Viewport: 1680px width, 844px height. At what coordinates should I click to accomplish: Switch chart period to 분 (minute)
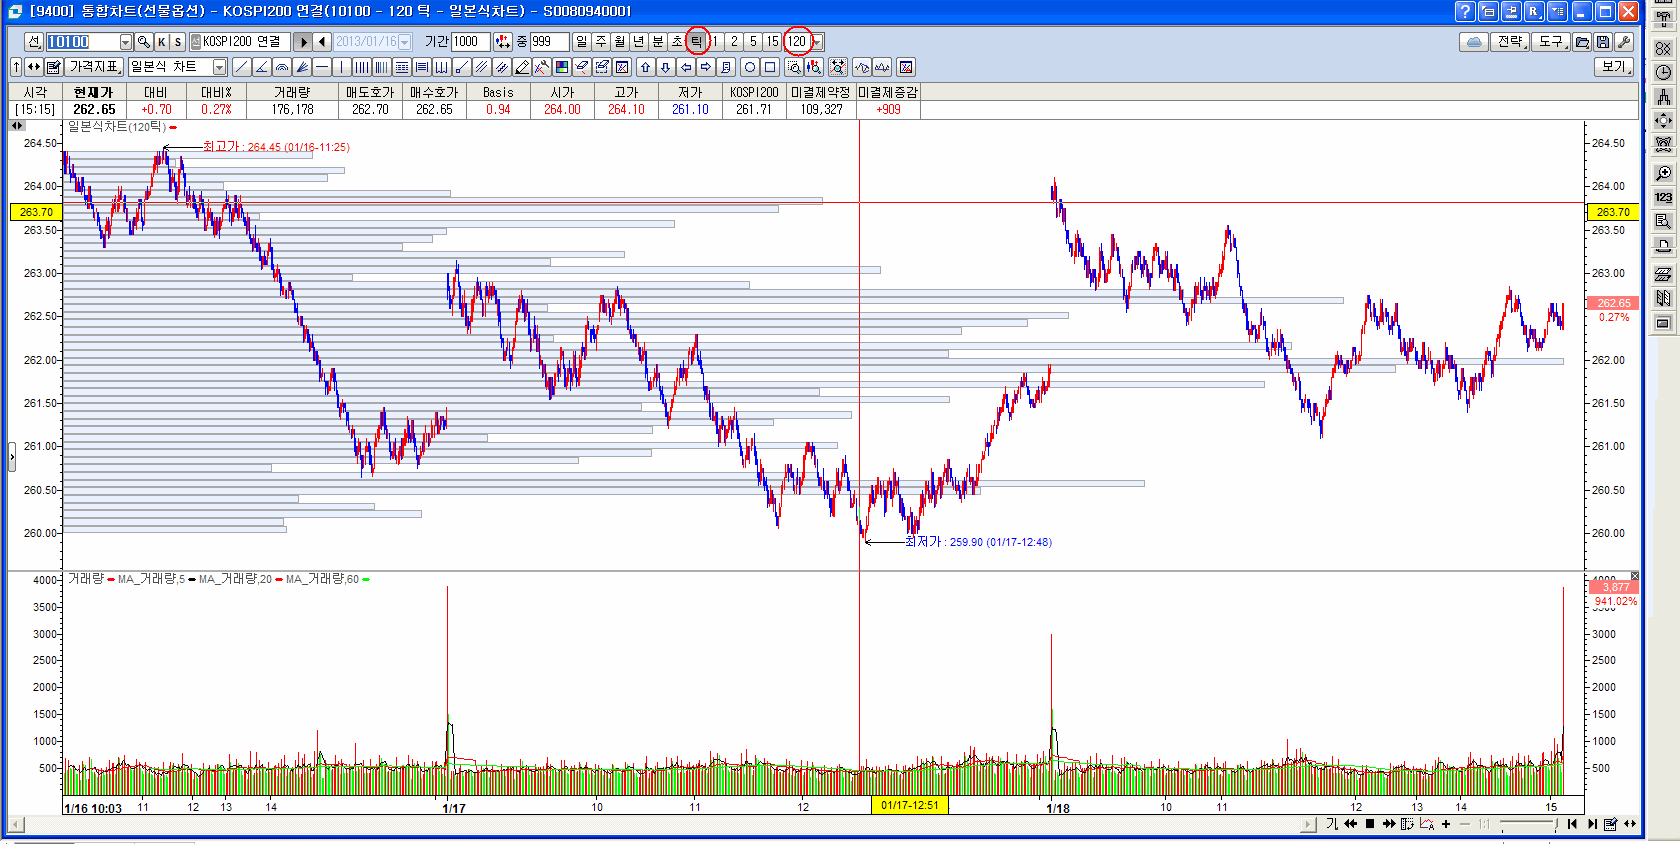(x=658, y=42)
